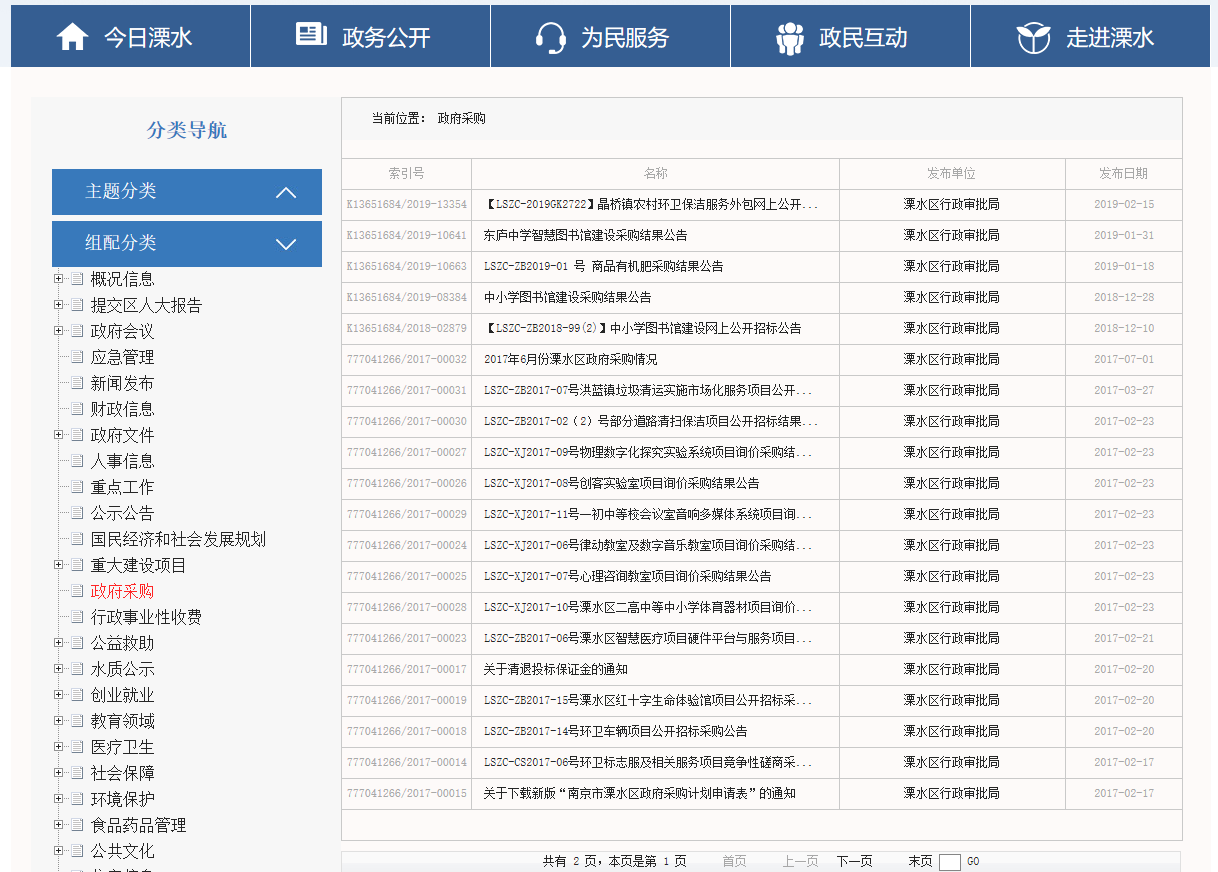
Task: Expand the 概况信息 tree node
Action: [59, 279]
